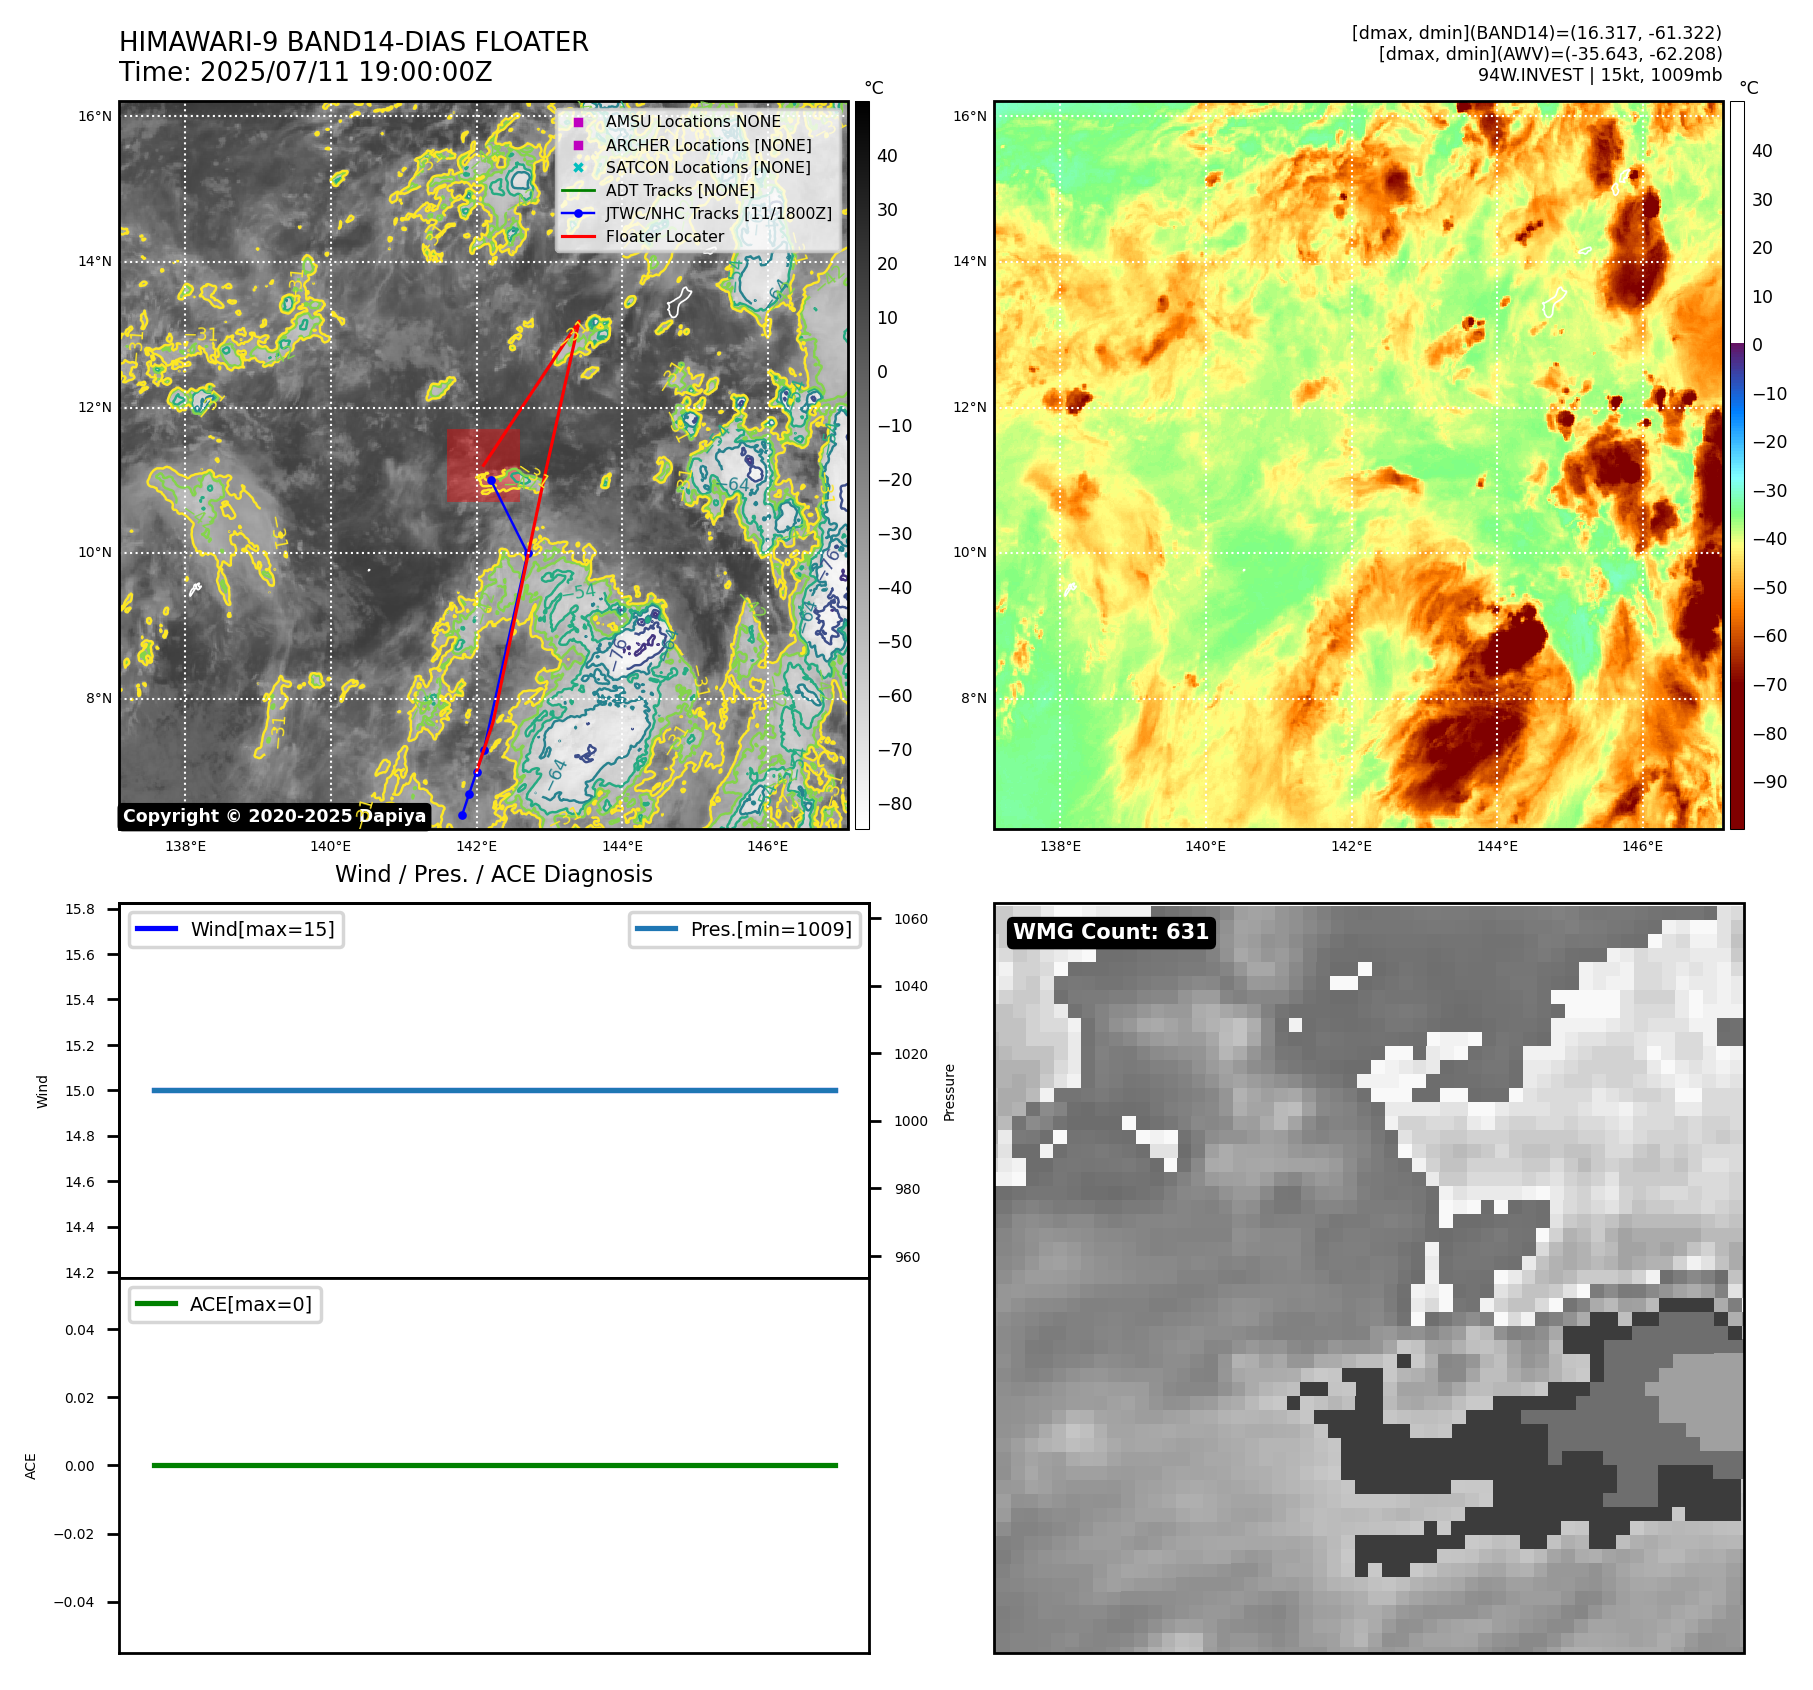Click the WMG Count: 631 label
The height and width of the screenshot is (1690, 1813).
click(x=1111, y=932)
